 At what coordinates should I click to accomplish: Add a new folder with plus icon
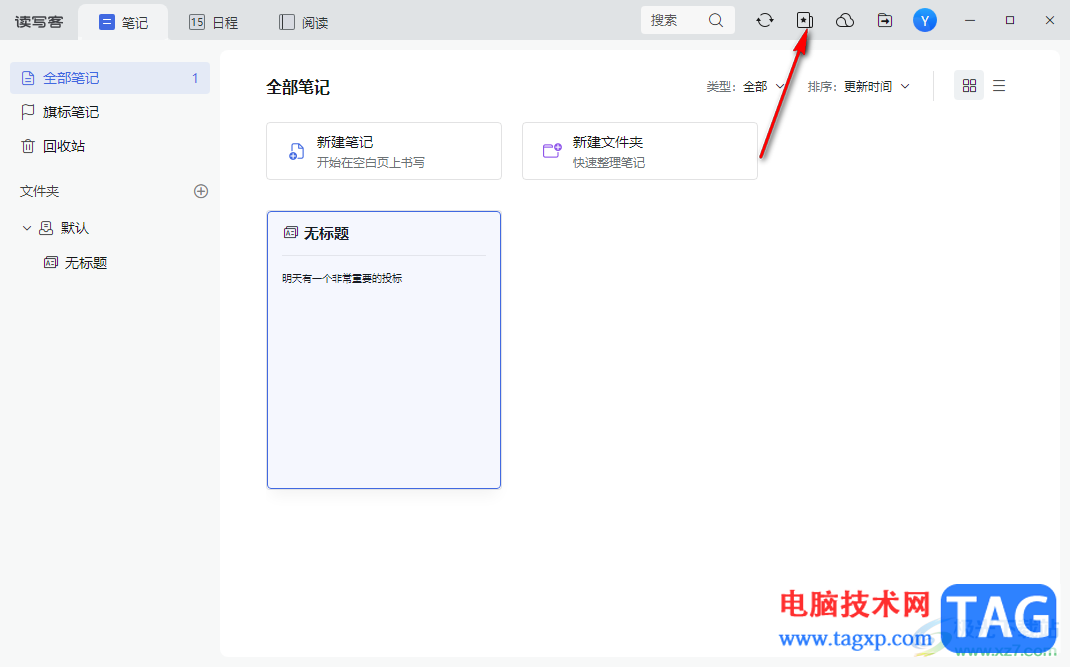click(x=201, y=191)
